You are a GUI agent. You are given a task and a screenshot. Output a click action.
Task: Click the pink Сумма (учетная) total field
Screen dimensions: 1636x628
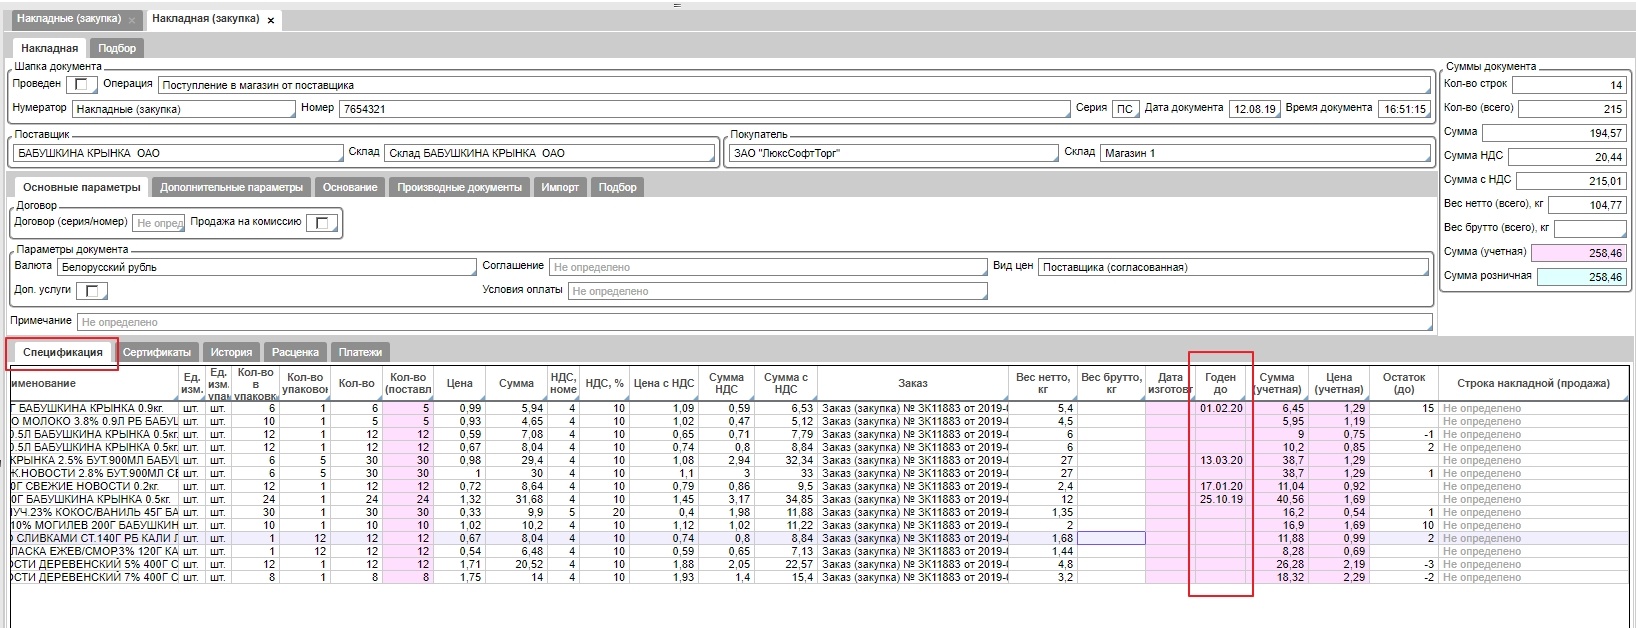click(x=1578, y=253)
